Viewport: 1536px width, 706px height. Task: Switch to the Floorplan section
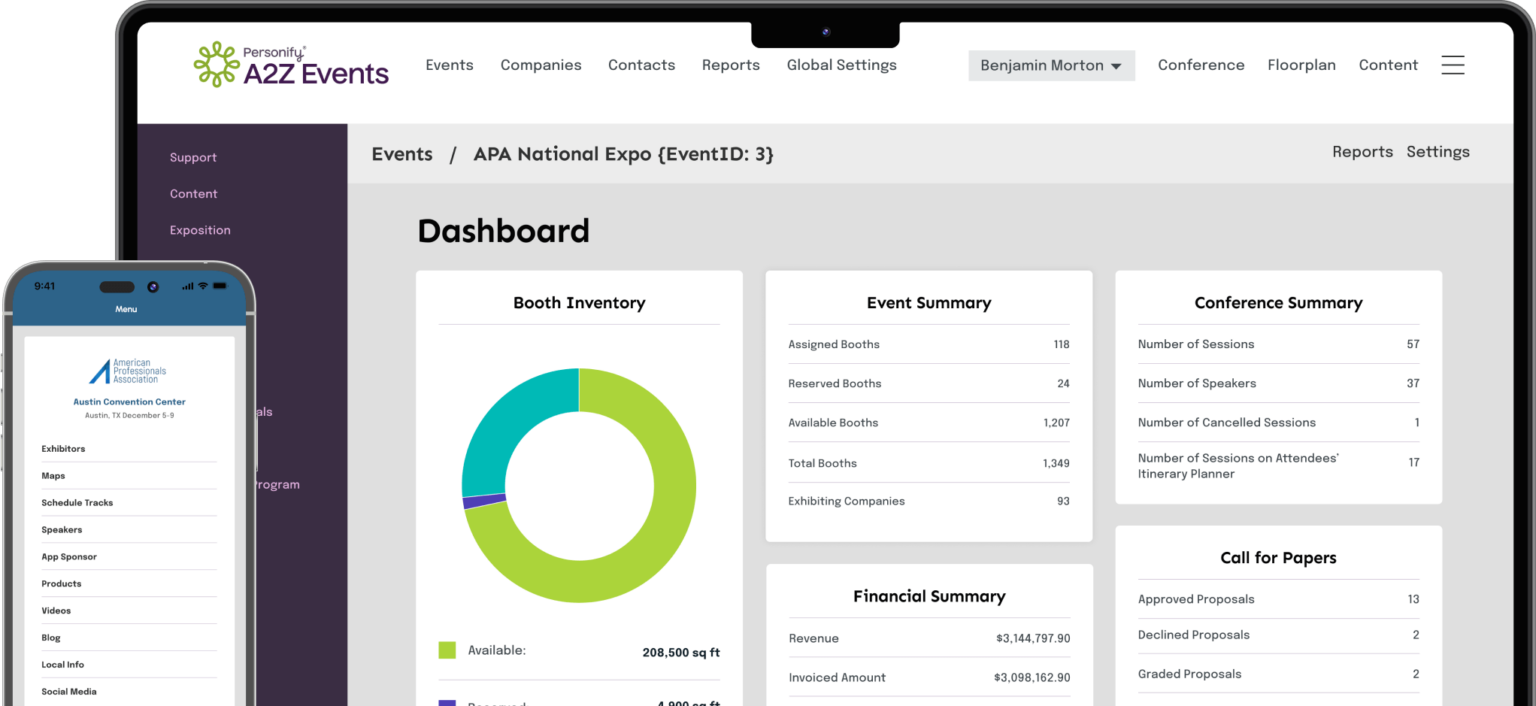tap(1301, 64)
